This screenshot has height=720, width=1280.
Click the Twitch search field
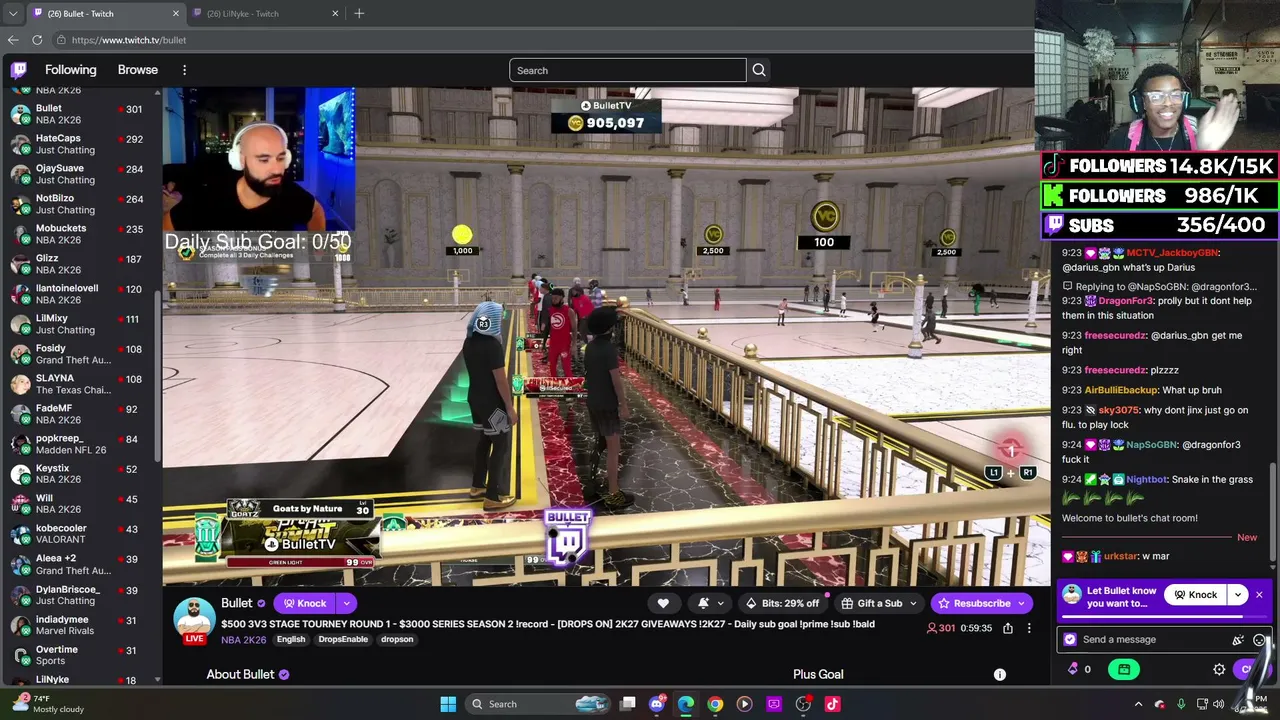coord(628,70)
